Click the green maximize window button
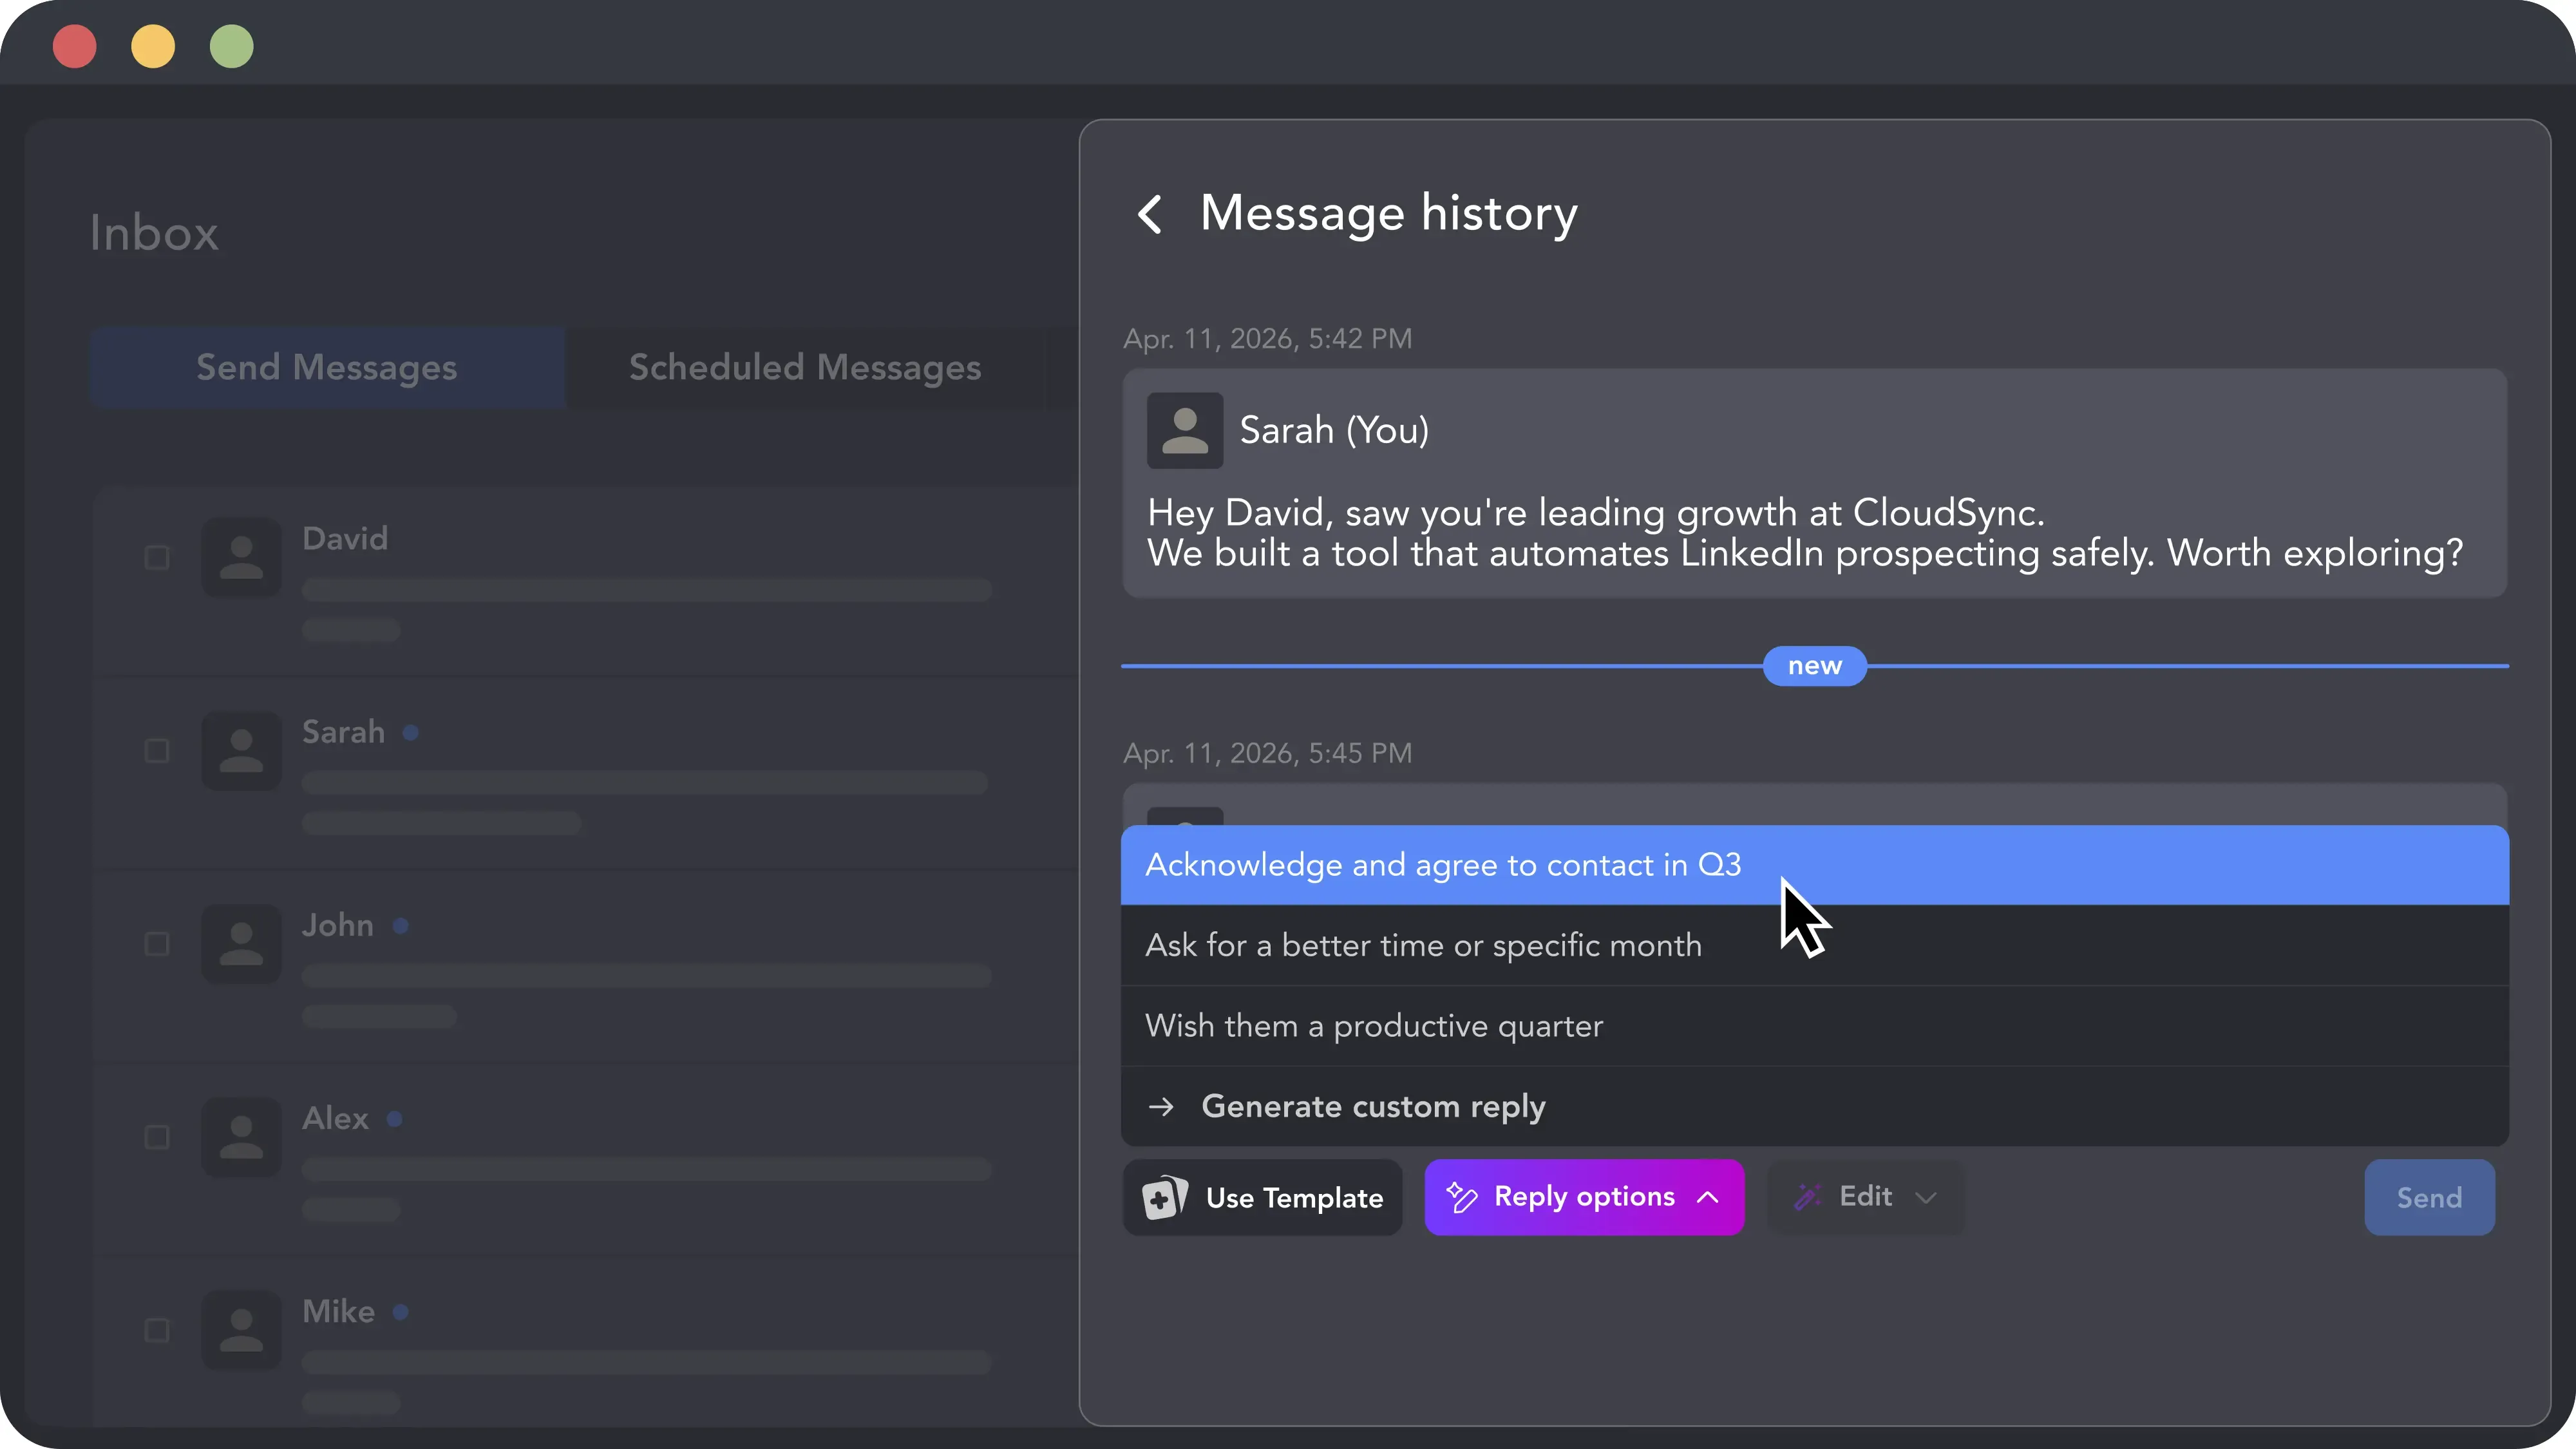This screenshot has width=2576, height=1449. click(232, 46)
